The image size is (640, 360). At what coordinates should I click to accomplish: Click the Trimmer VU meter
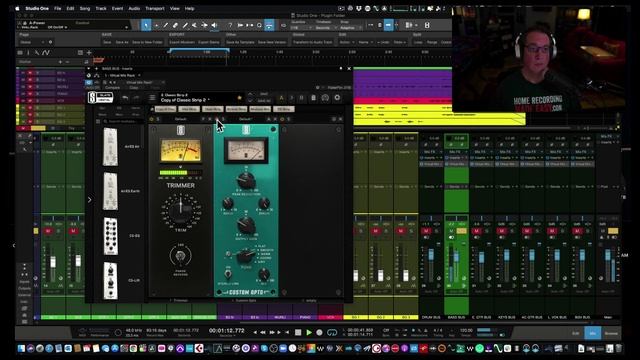click(180, 150)
